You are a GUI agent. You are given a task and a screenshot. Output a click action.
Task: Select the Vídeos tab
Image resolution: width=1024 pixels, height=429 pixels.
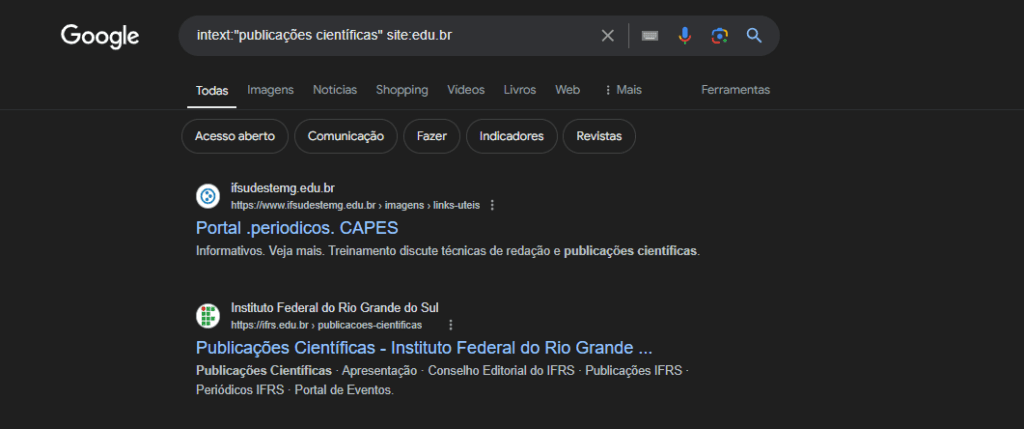[465, 90]
